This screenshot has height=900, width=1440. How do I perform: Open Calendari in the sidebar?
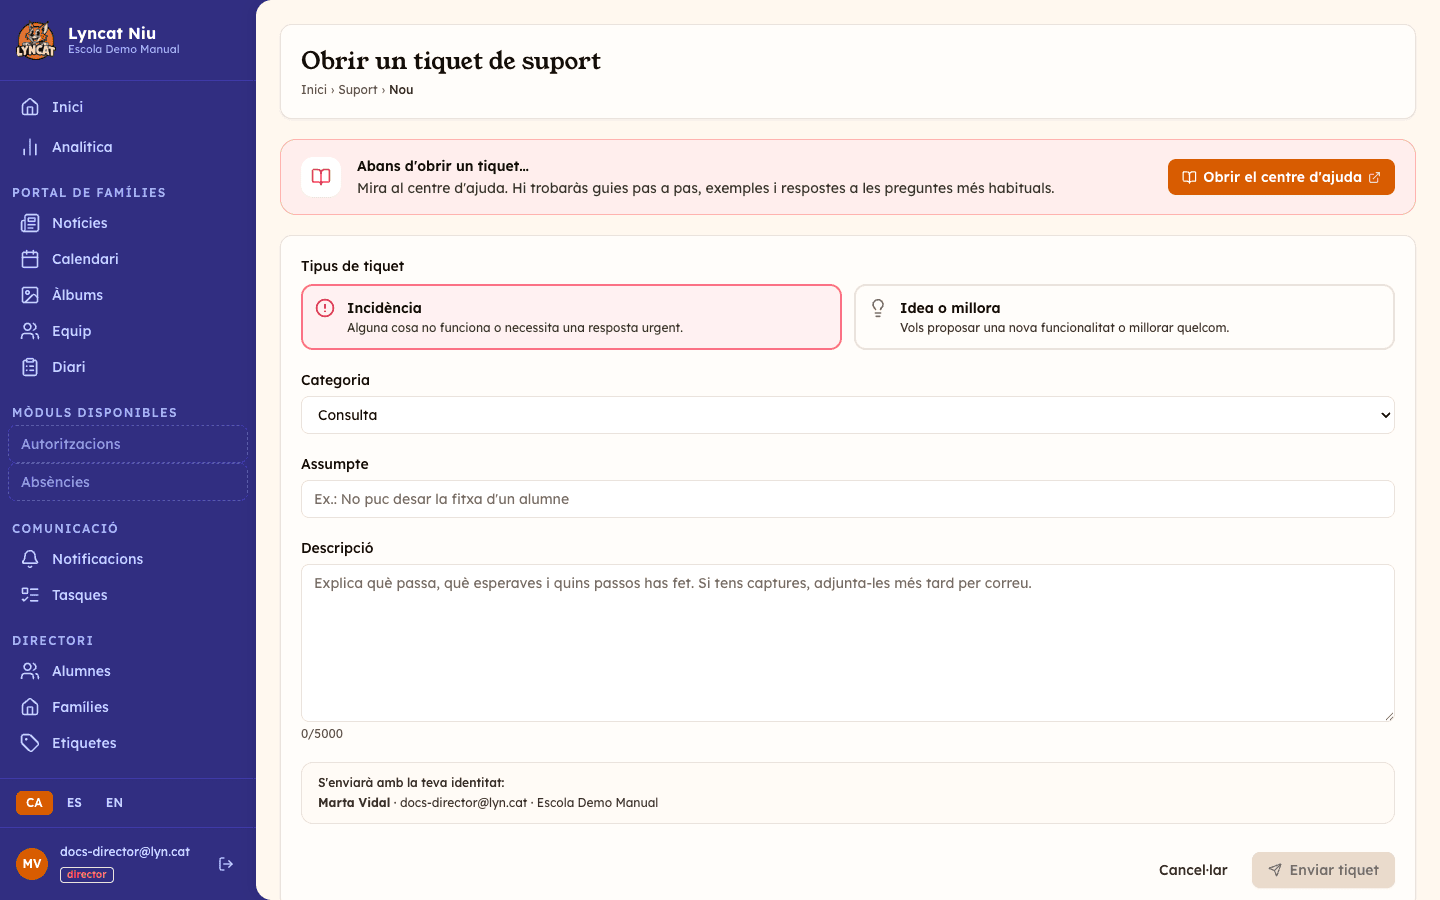pos(128,259)
